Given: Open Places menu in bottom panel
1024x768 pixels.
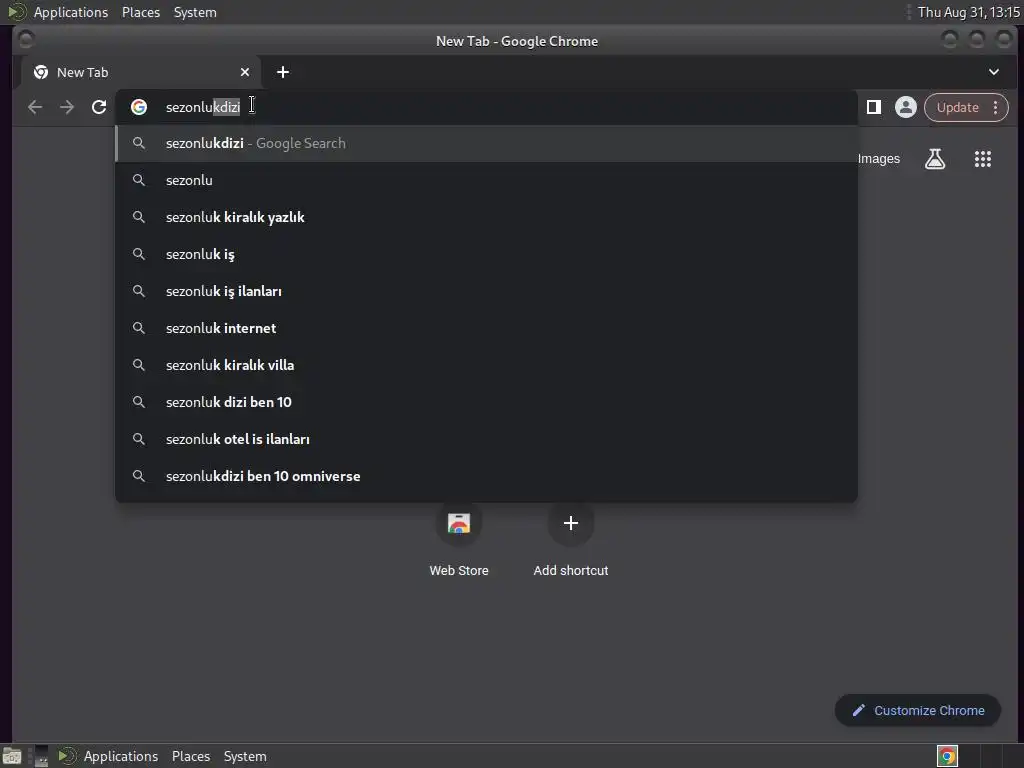Looking at the screenshot, I should pyautogui.click(x=191, y=756).
